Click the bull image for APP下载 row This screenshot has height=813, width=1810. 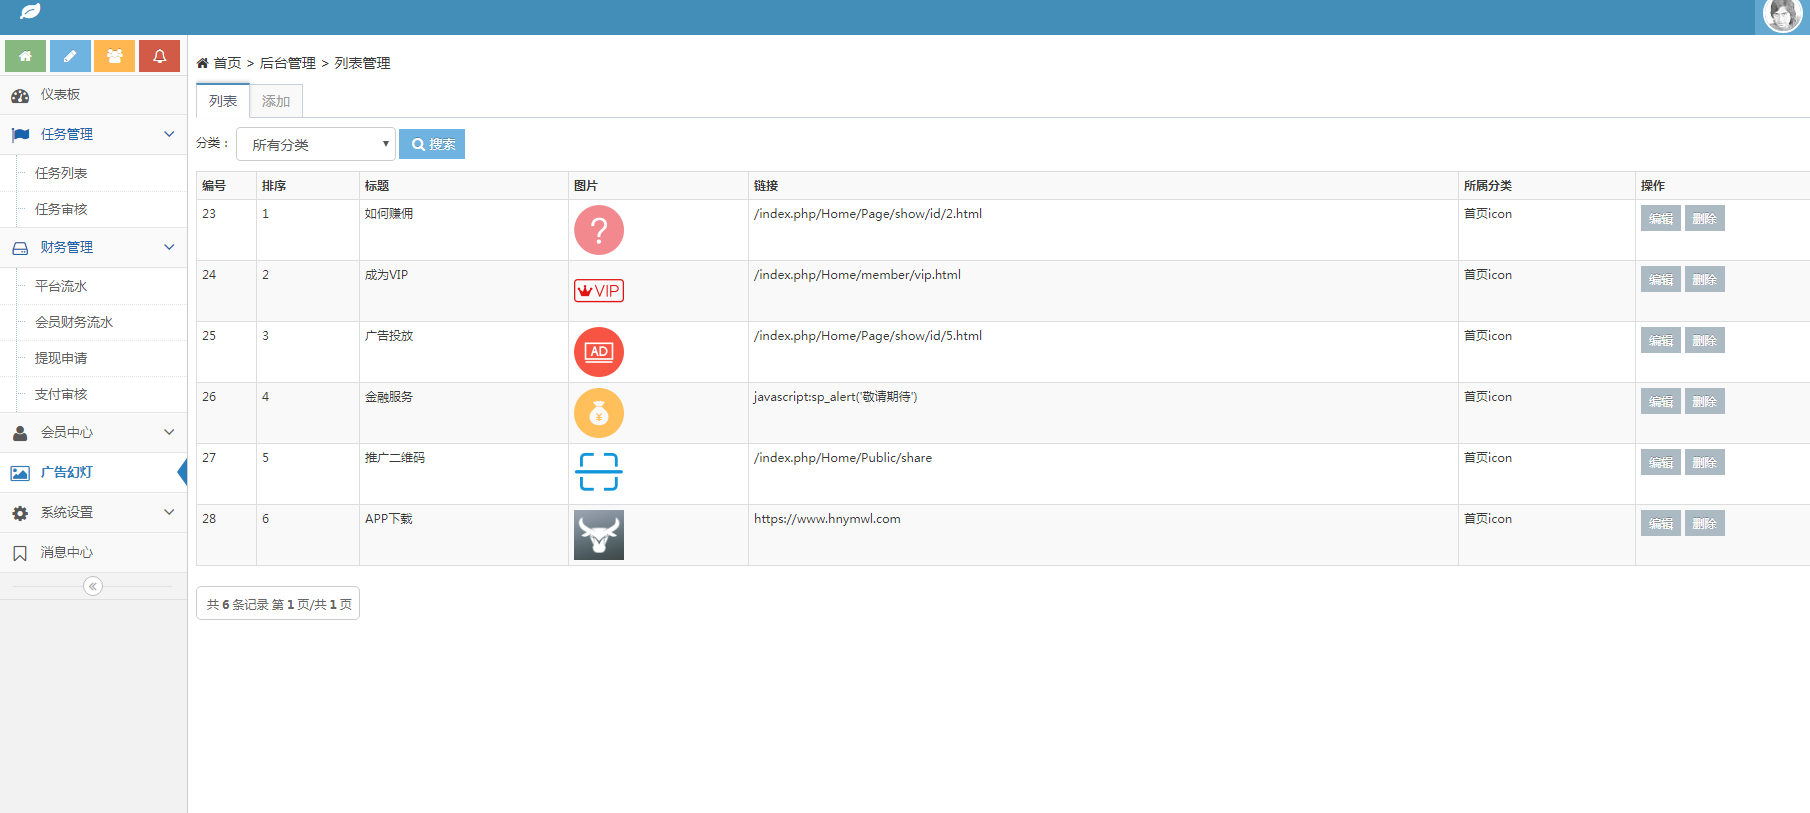pyautogui.click(x=598, y=535)
